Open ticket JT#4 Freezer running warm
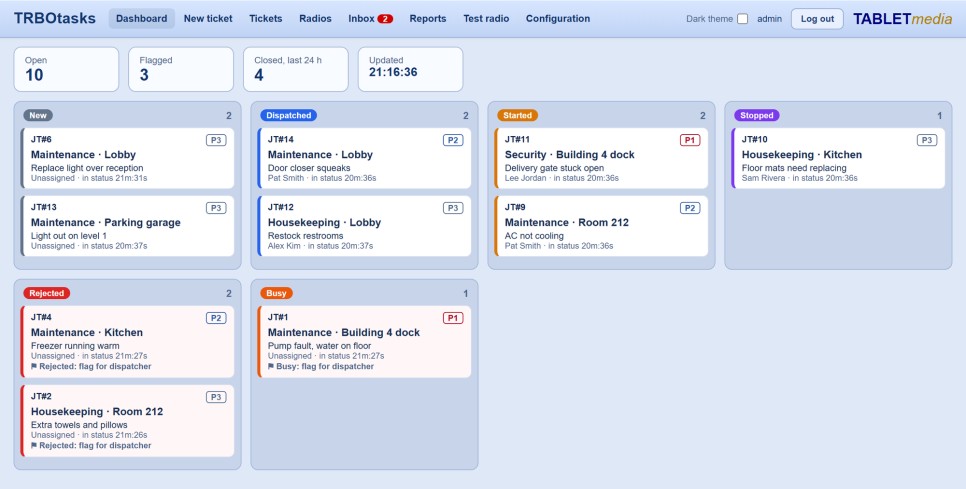This screenshot has width=966, height=489. point(128,342)
